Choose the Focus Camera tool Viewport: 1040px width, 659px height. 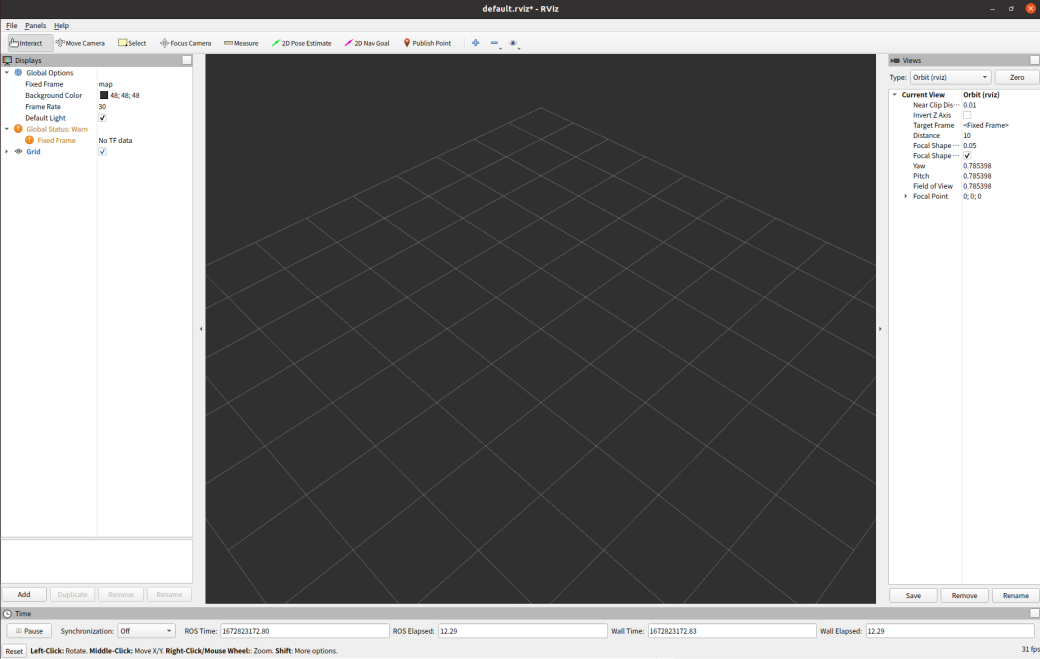click(185, 43)
